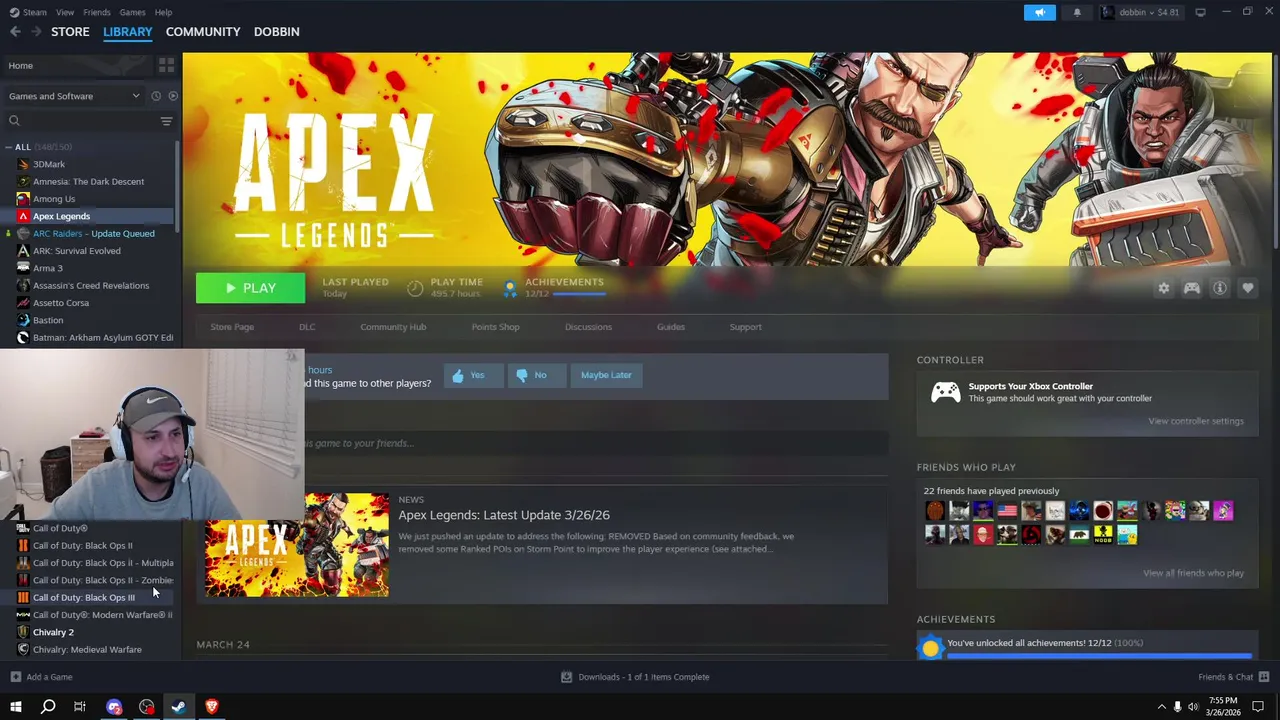Open Apex Legends Store Page link

232,327
